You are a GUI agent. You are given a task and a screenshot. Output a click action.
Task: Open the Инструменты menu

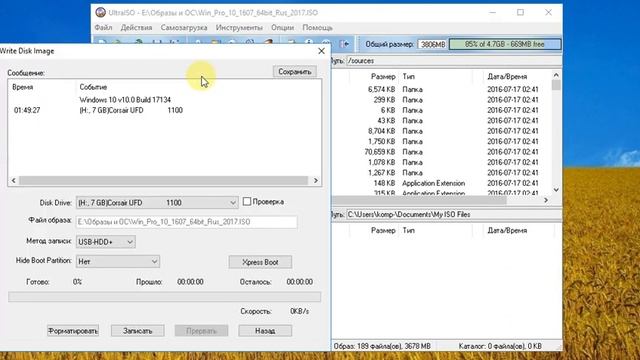239,28
